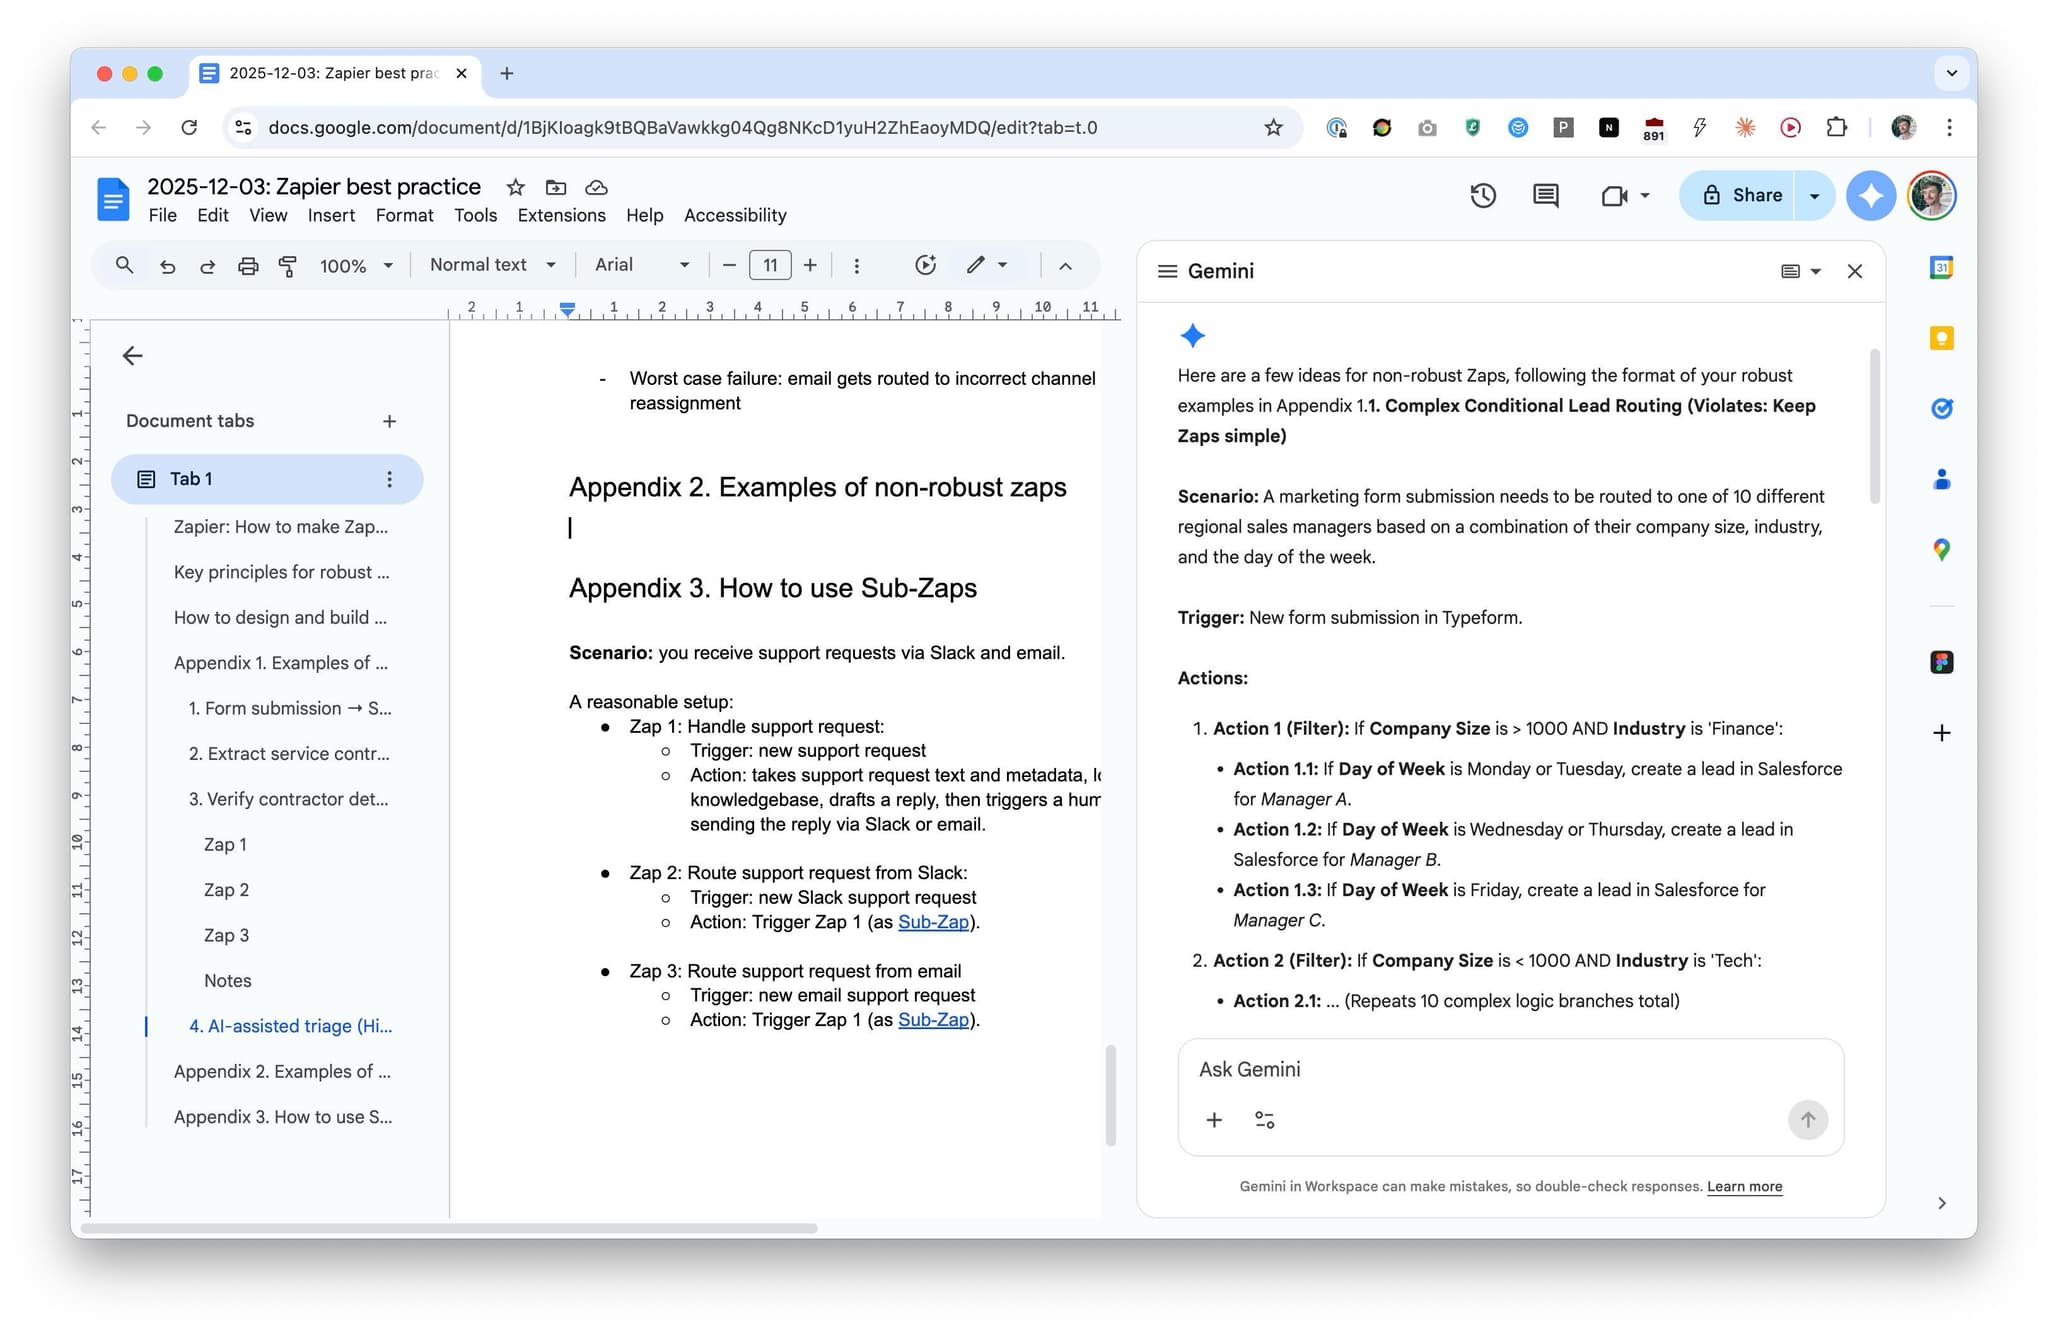Image resolution: width=2048 pixels, height=1332 pixels.
Task: Open version history via the clock icon
Action: (1483, 195)
